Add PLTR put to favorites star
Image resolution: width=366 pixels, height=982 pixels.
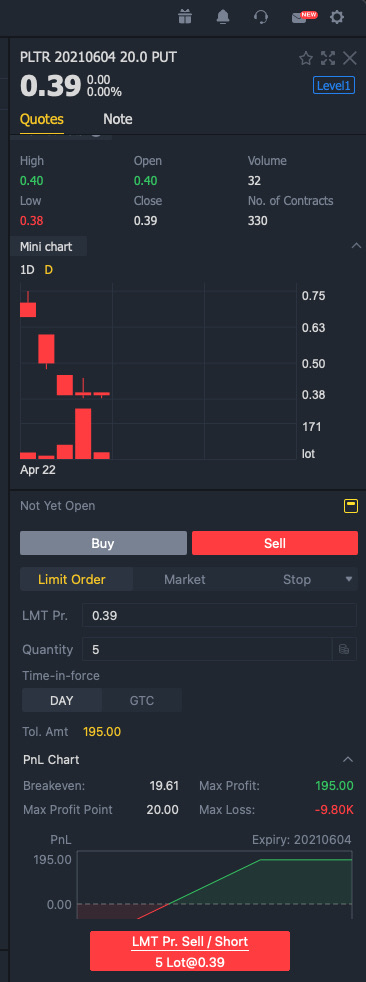coord(306,59)
